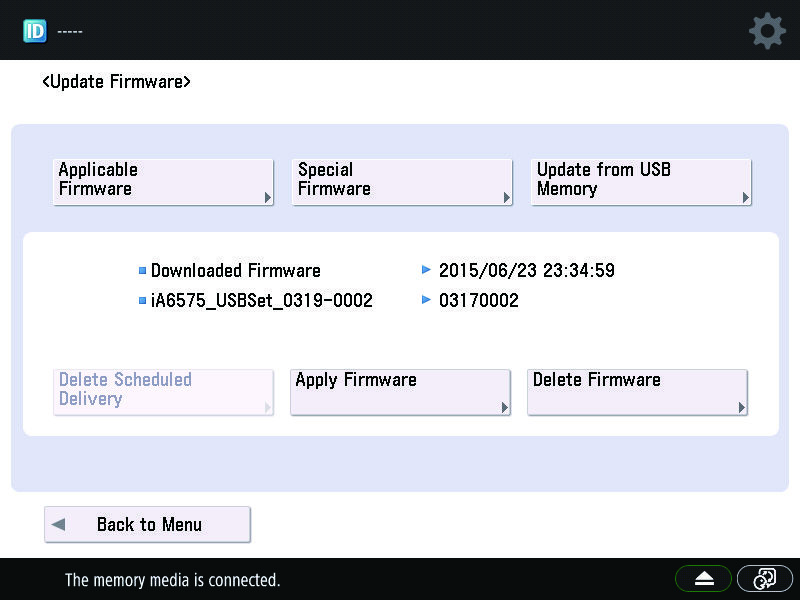Eject the memory media icon
800x600 pixels.
pyautogui.click(x=704, y=579)
